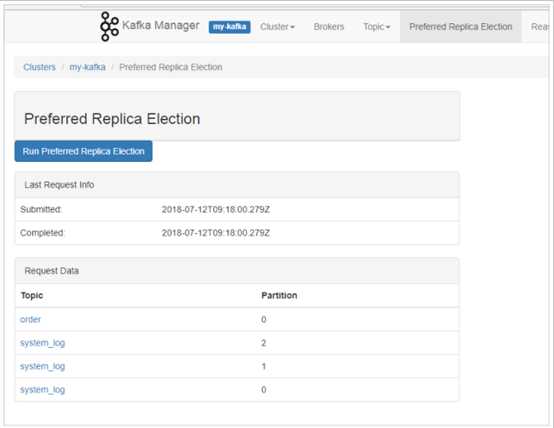Go to Clusters breadcrumb link
This screenshot has width=554, height=428.
[40, 67]
